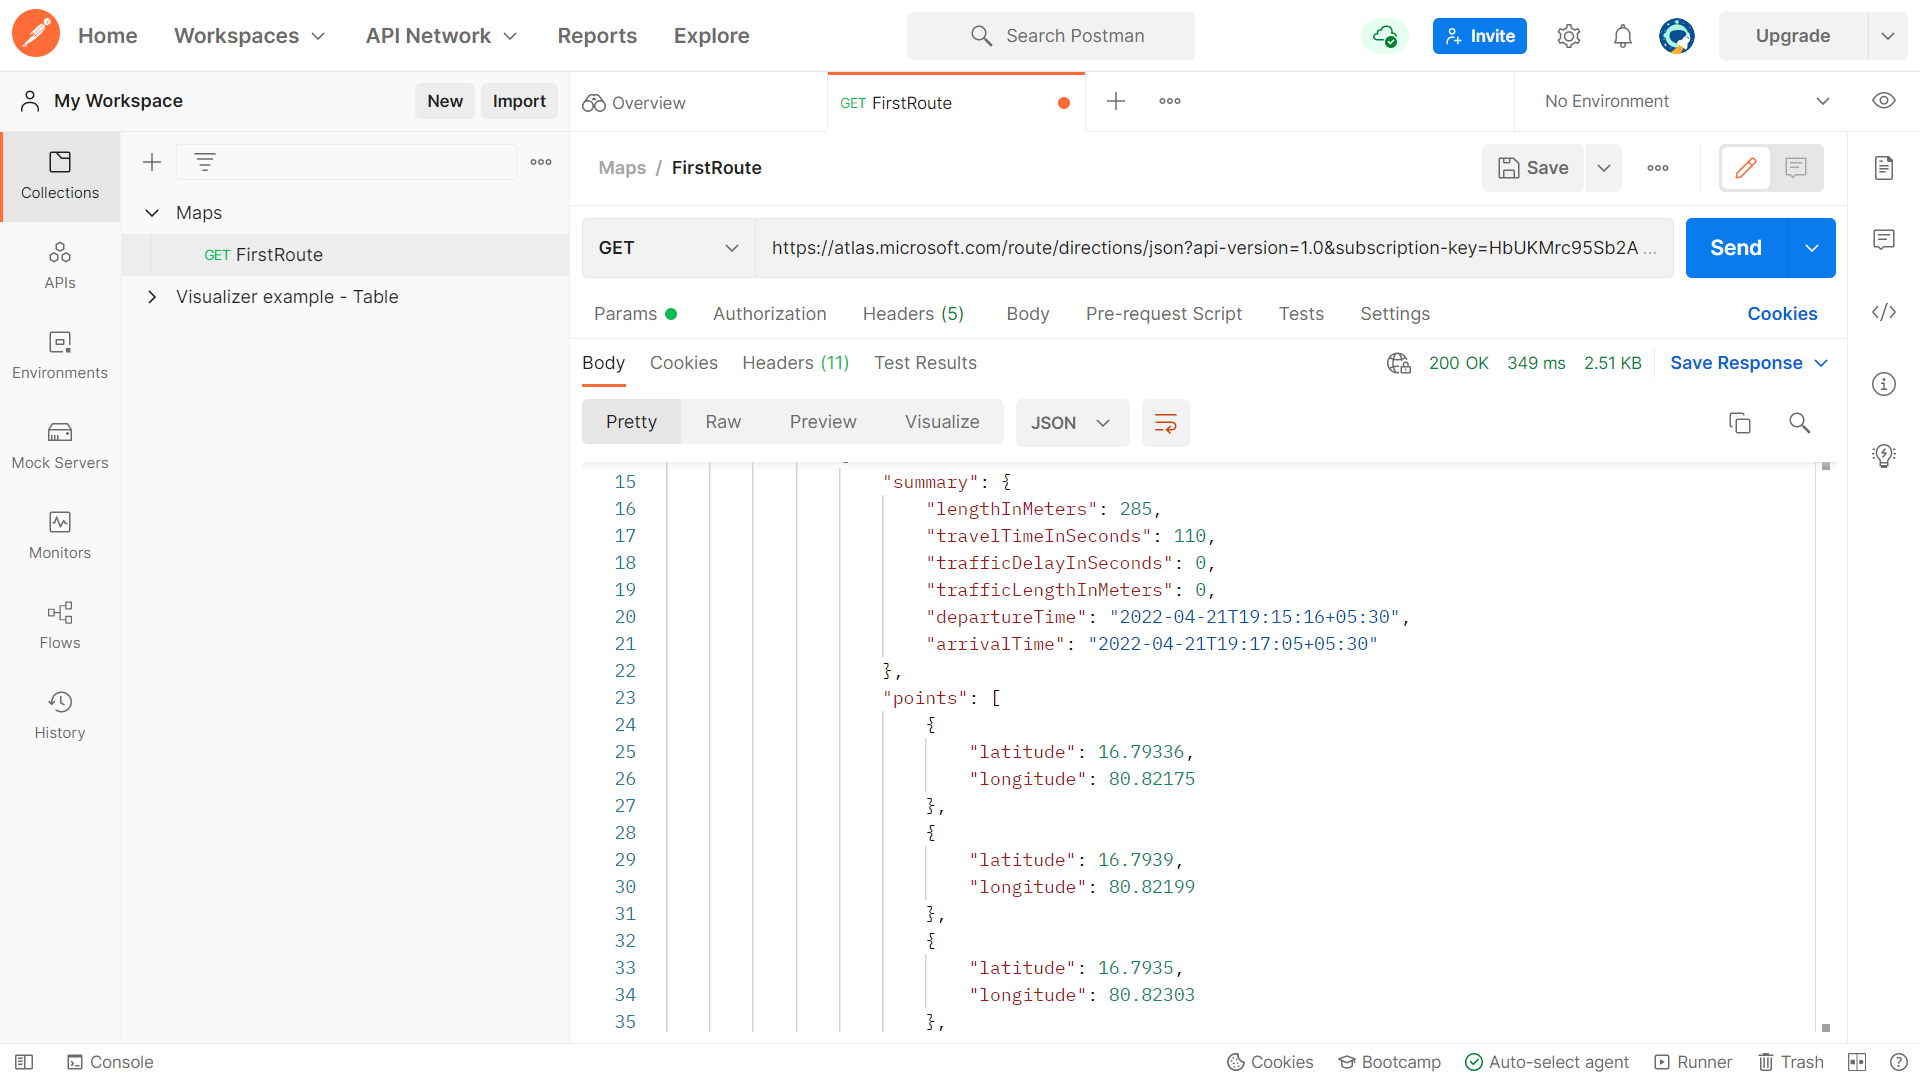Click the Search Postman field

pos(1051,36)
